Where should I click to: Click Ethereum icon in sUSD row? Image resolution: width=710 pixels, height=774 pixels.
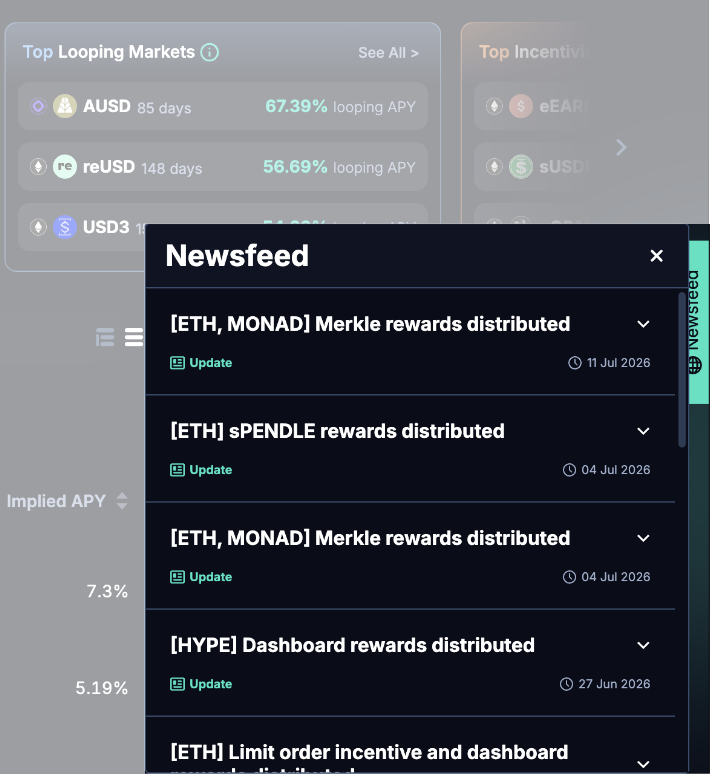(x=494, y=167)
